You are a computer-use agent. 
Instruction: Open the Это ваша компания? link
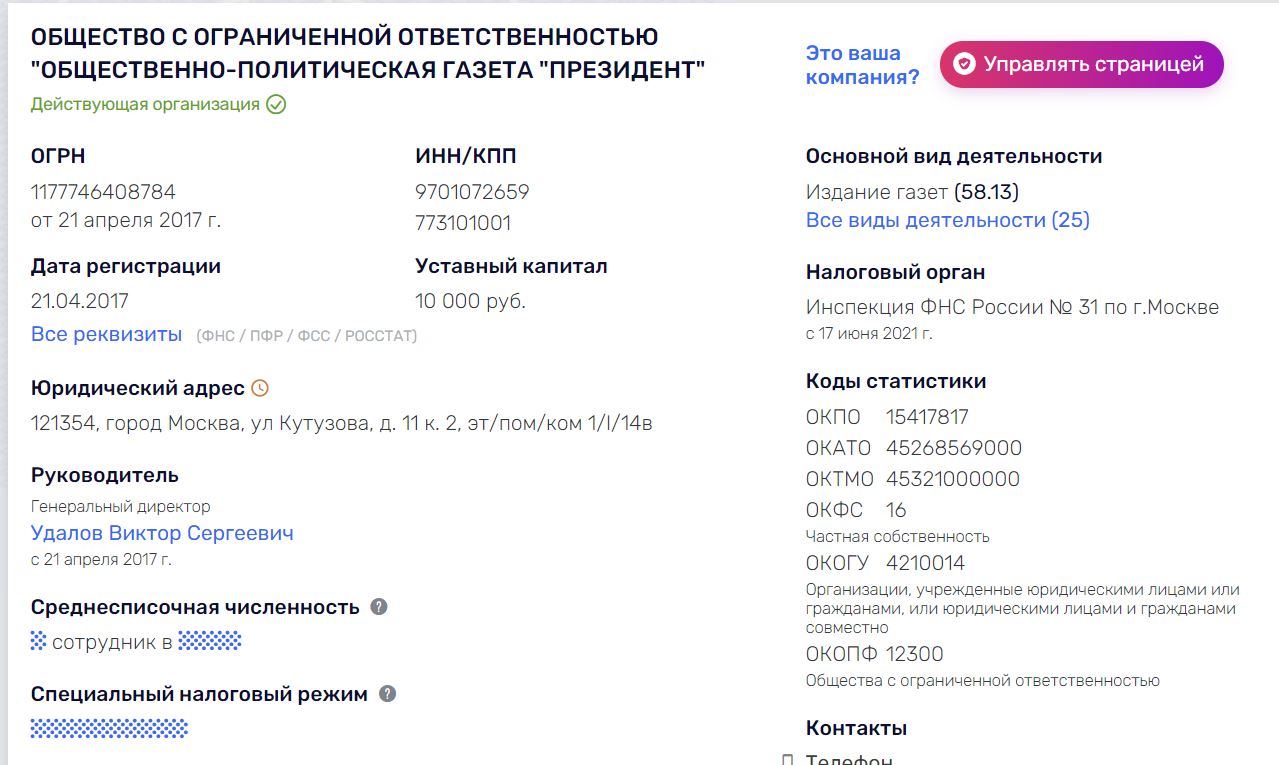(862, 65)
